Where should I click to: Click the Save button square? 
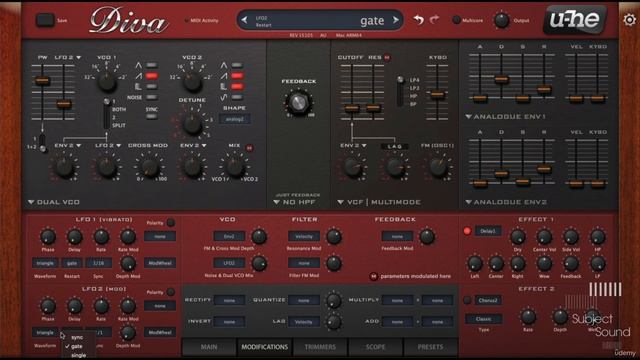coord(45,20)
